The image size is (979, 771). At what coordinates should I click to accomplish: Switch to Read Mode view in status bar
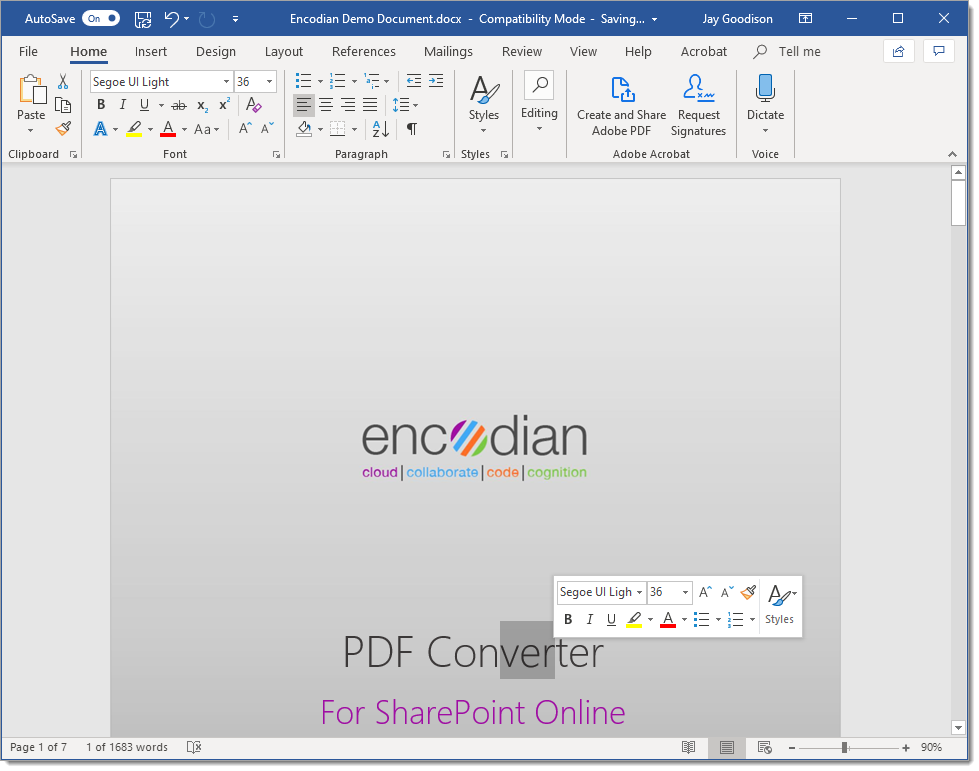(x=688, y=747)
